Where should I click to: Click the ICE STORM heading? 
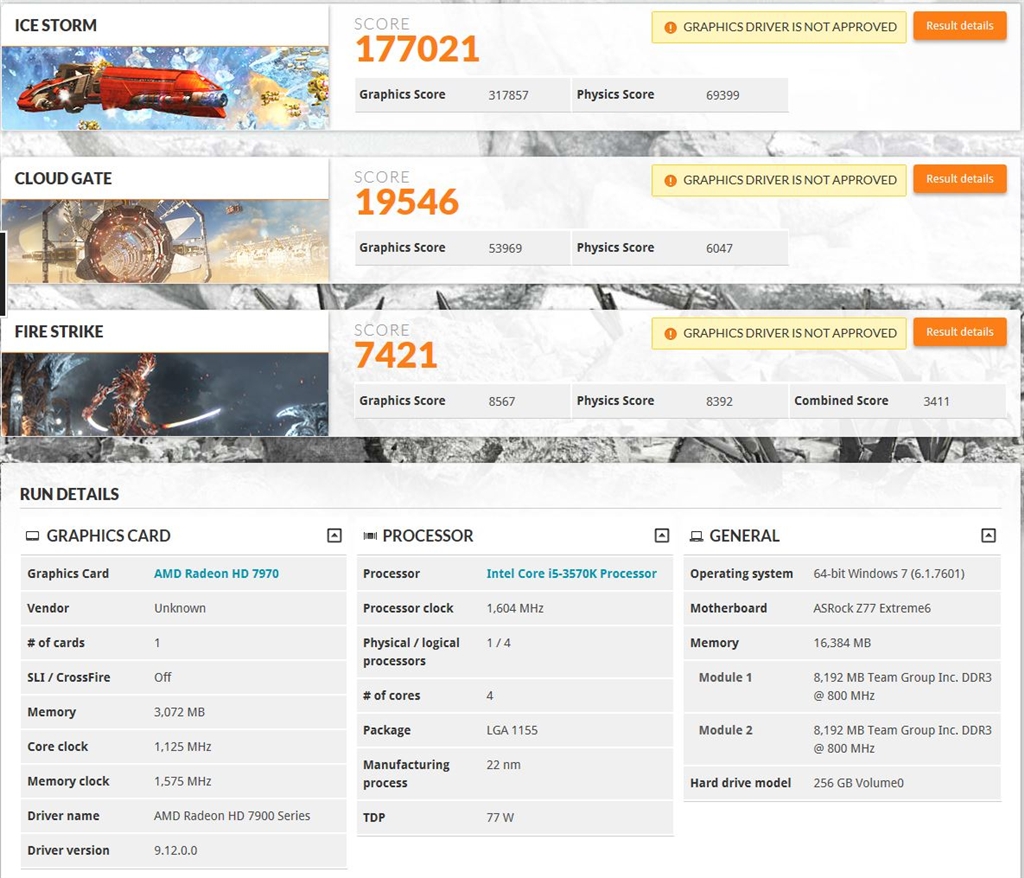click(x=56, y=25)
